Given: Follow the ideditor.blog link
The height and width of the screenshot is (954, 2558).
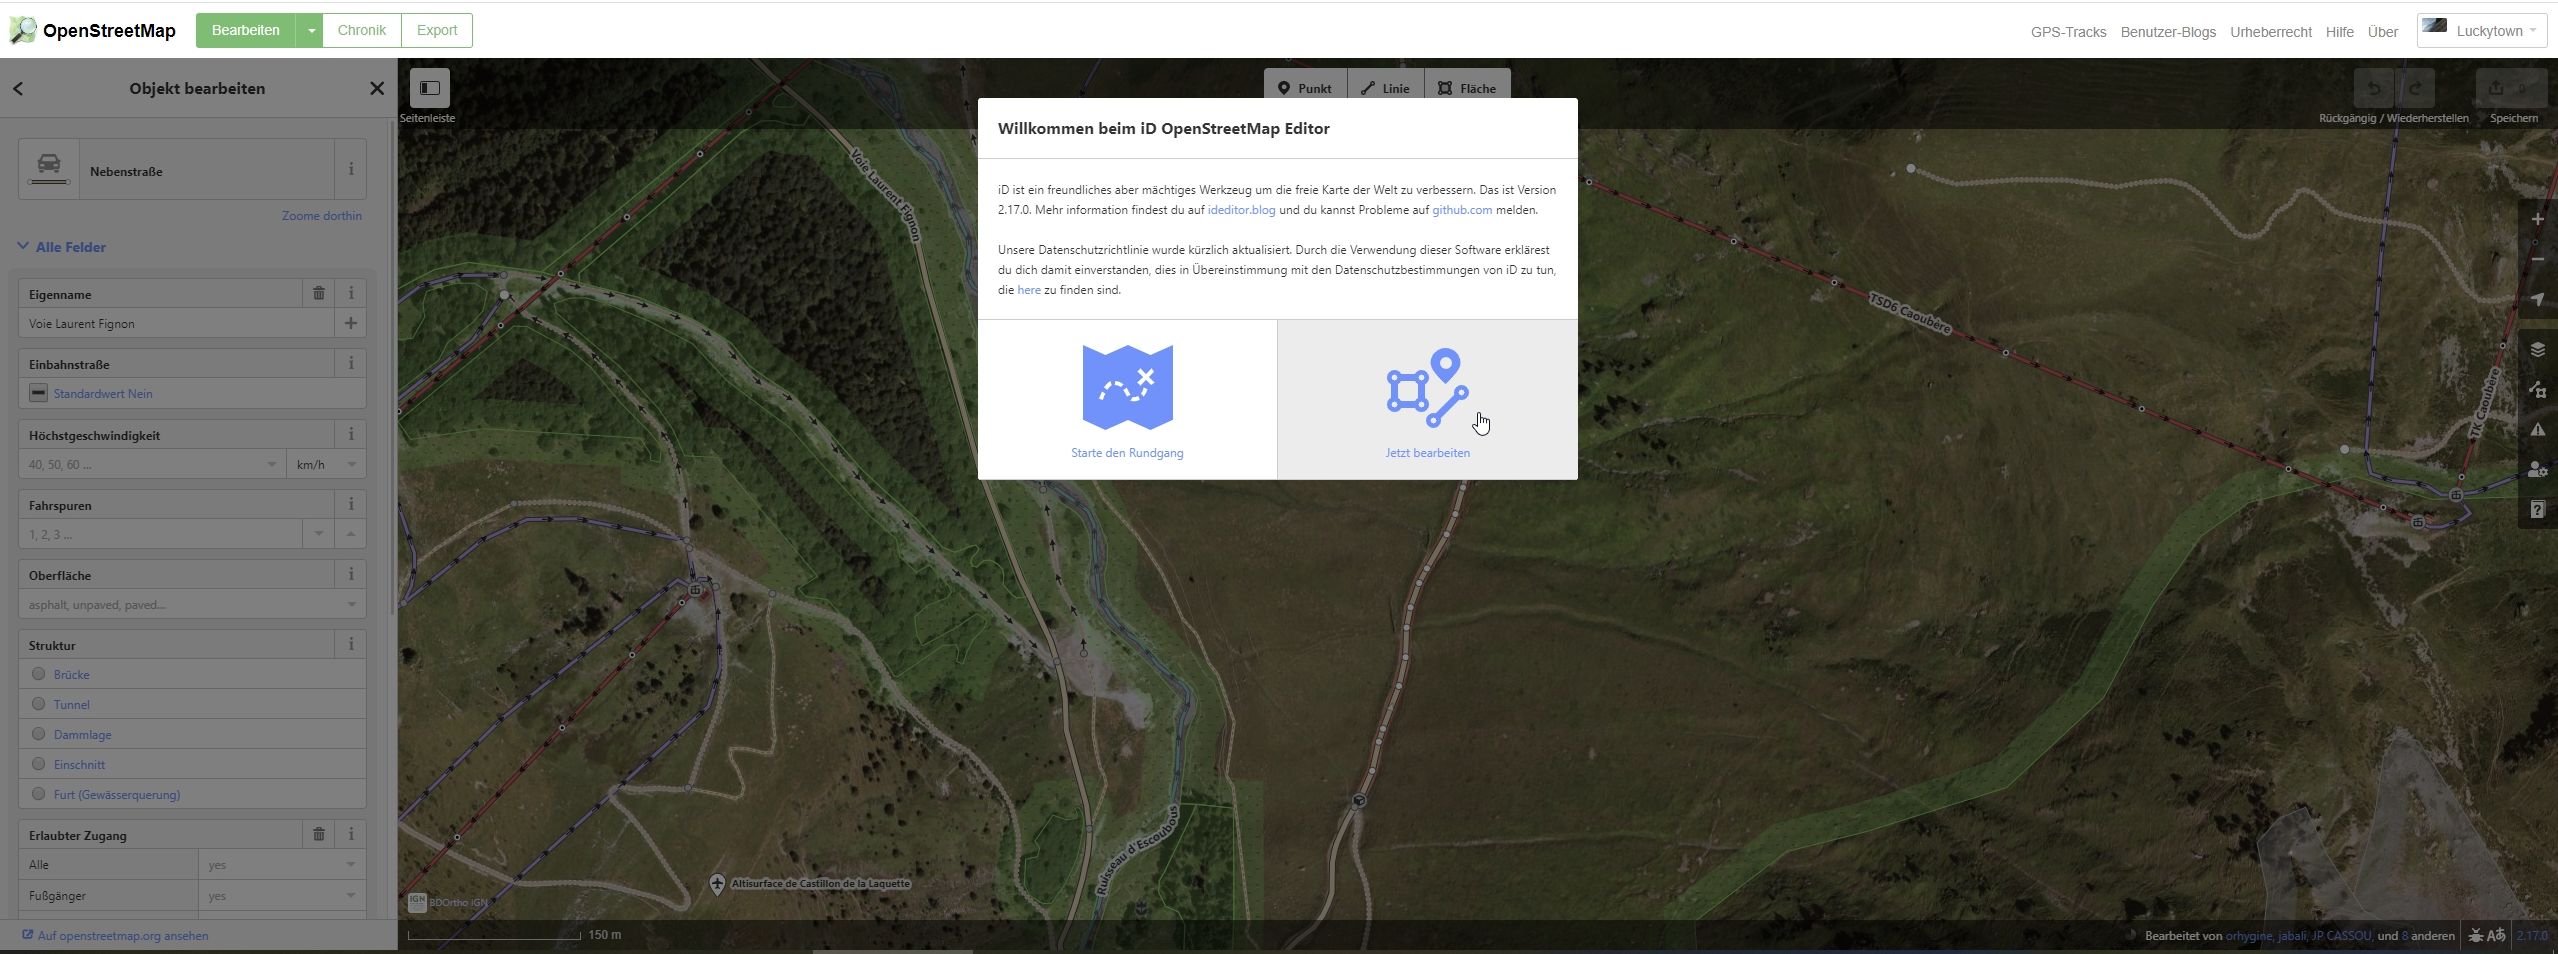Looking at the screenshot, I should pos(1241,210).
